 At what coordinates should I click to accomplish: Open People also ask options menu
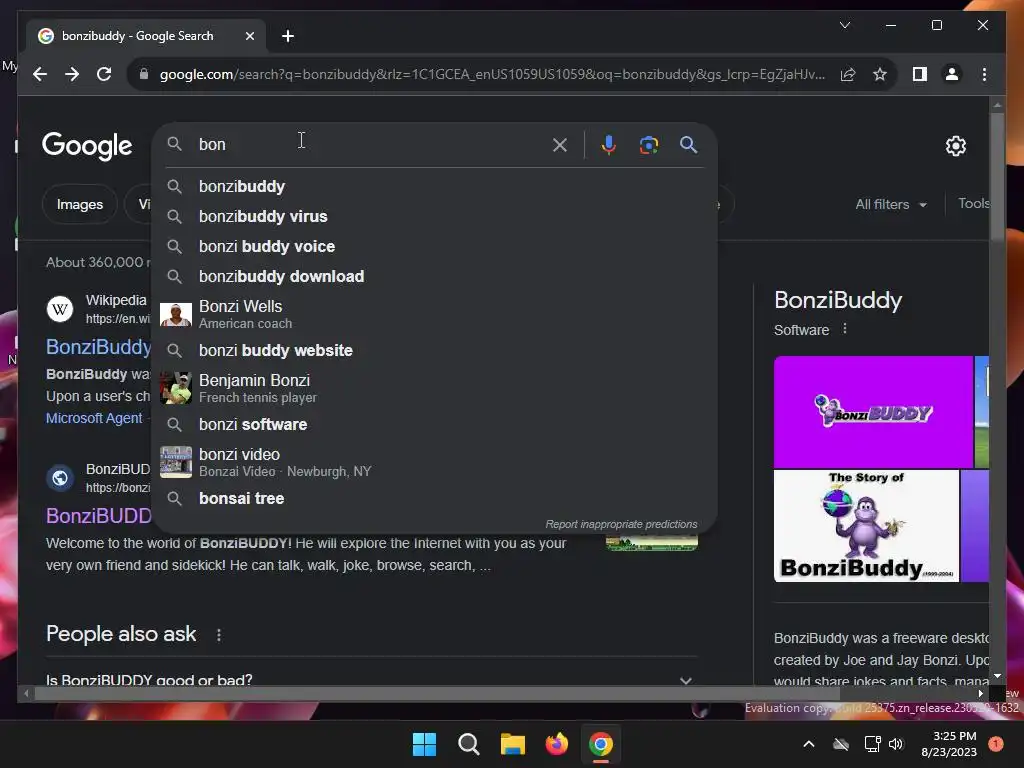point(219,635)
